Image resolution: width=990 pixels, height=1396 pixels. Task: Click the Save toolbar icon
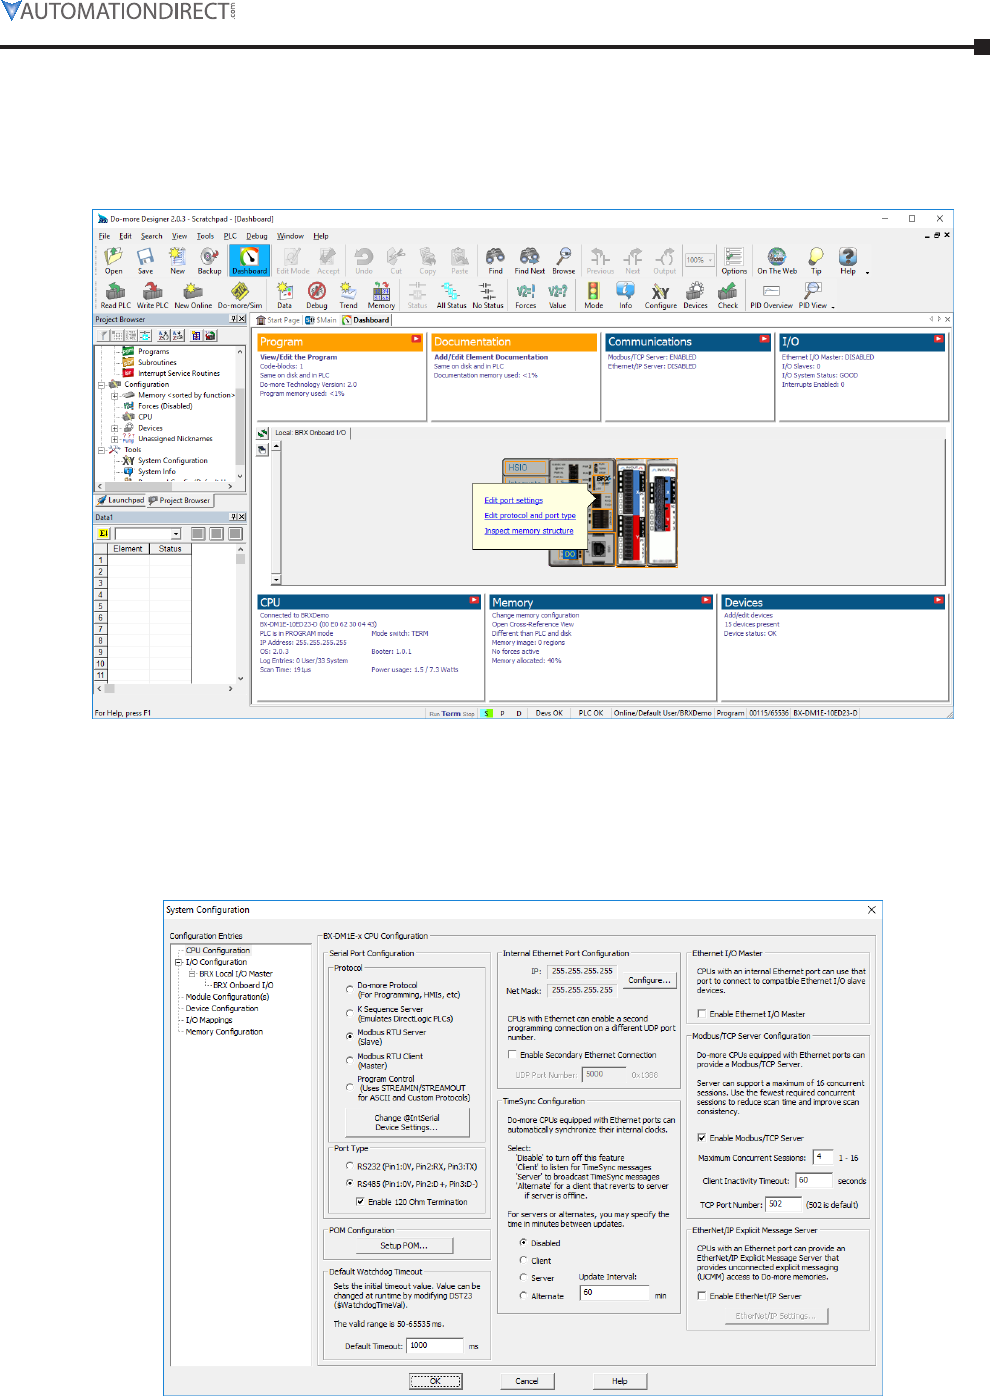coord(145,260)
